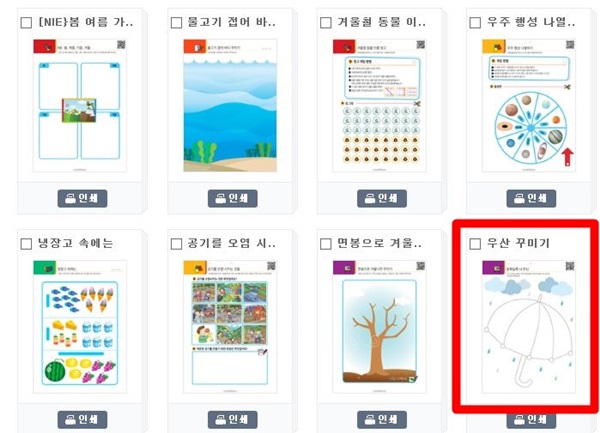
Task: Click 인쇄 below the space planets worksheet
Action: [x=531, y=198]
